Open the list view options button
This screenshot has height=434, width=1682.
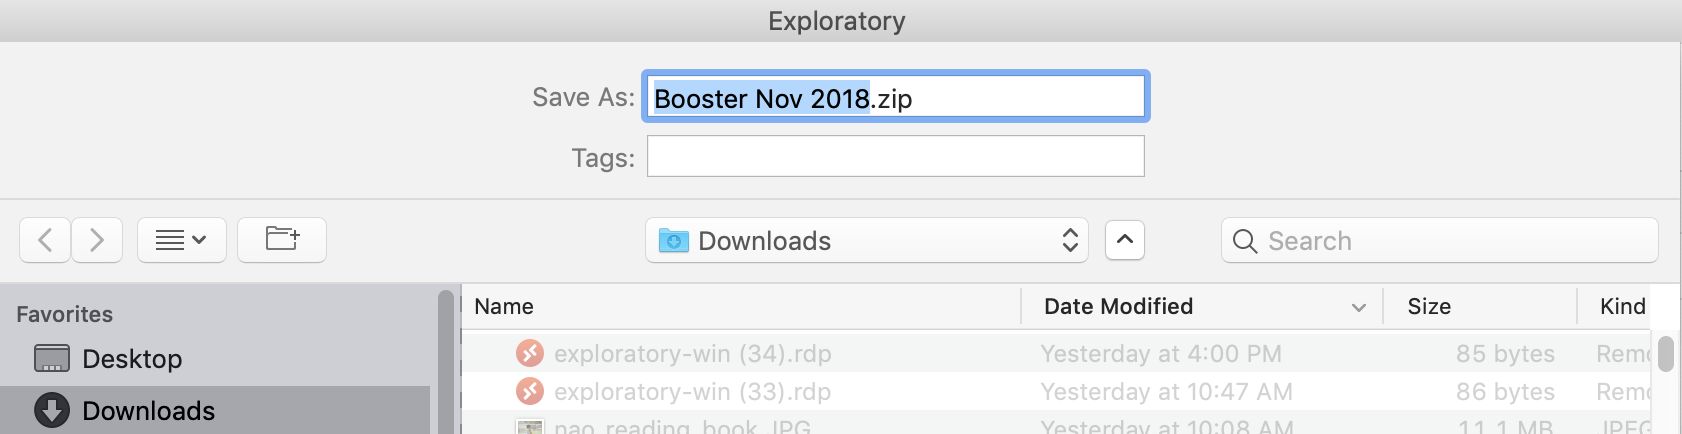point(182,240)
